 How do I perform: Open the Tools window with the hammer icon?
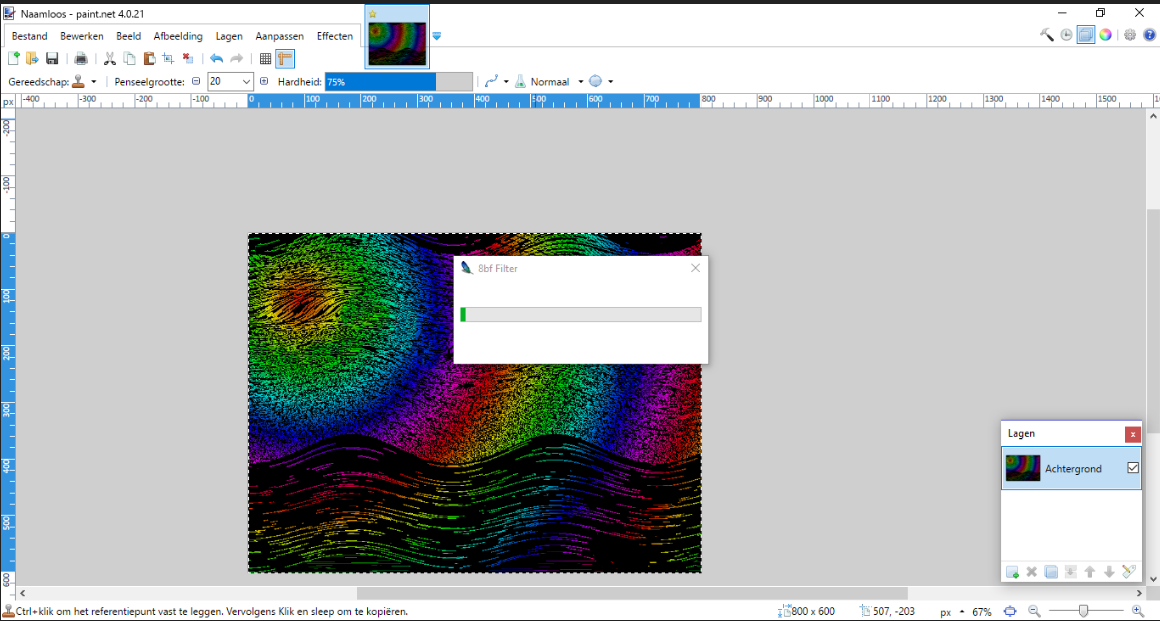tap(1047, 35)
